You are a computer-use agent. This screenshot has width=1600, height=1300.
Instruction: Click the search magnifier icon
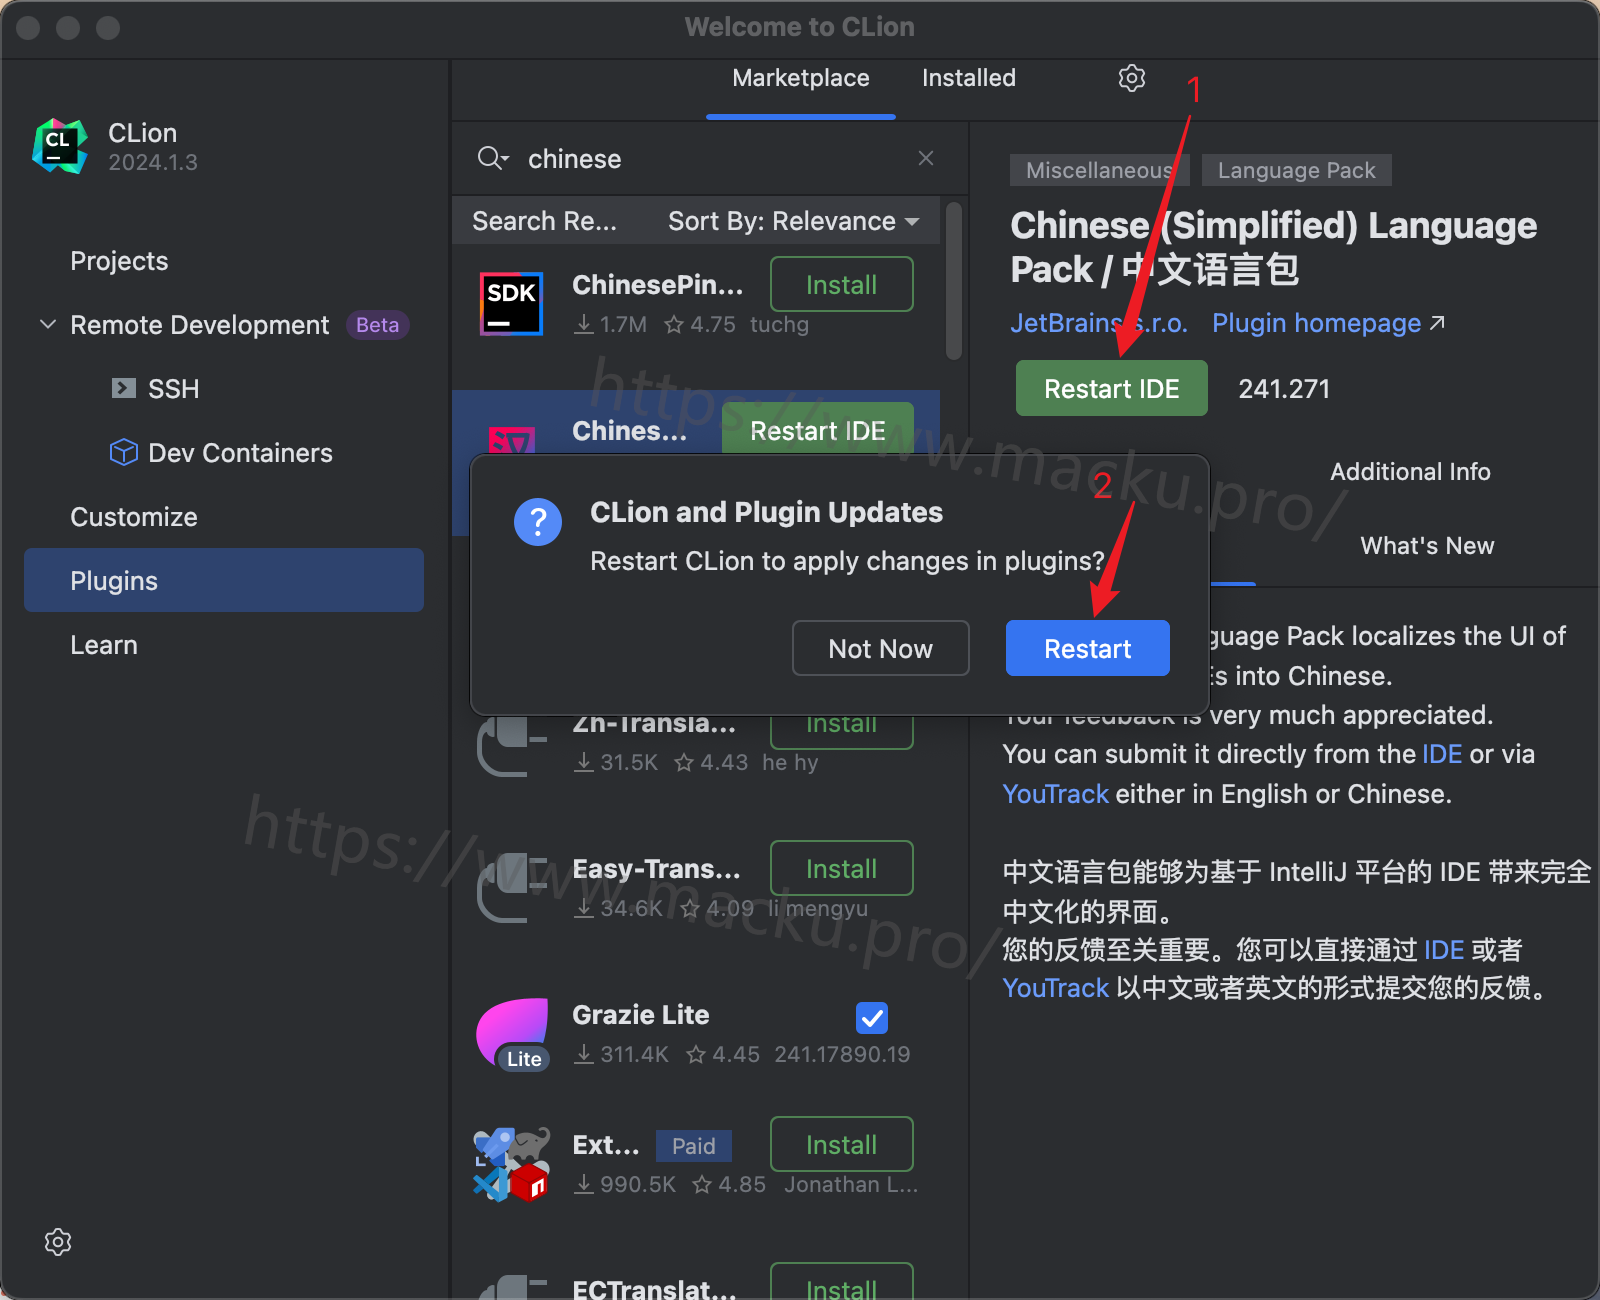(x=489, y=158)
